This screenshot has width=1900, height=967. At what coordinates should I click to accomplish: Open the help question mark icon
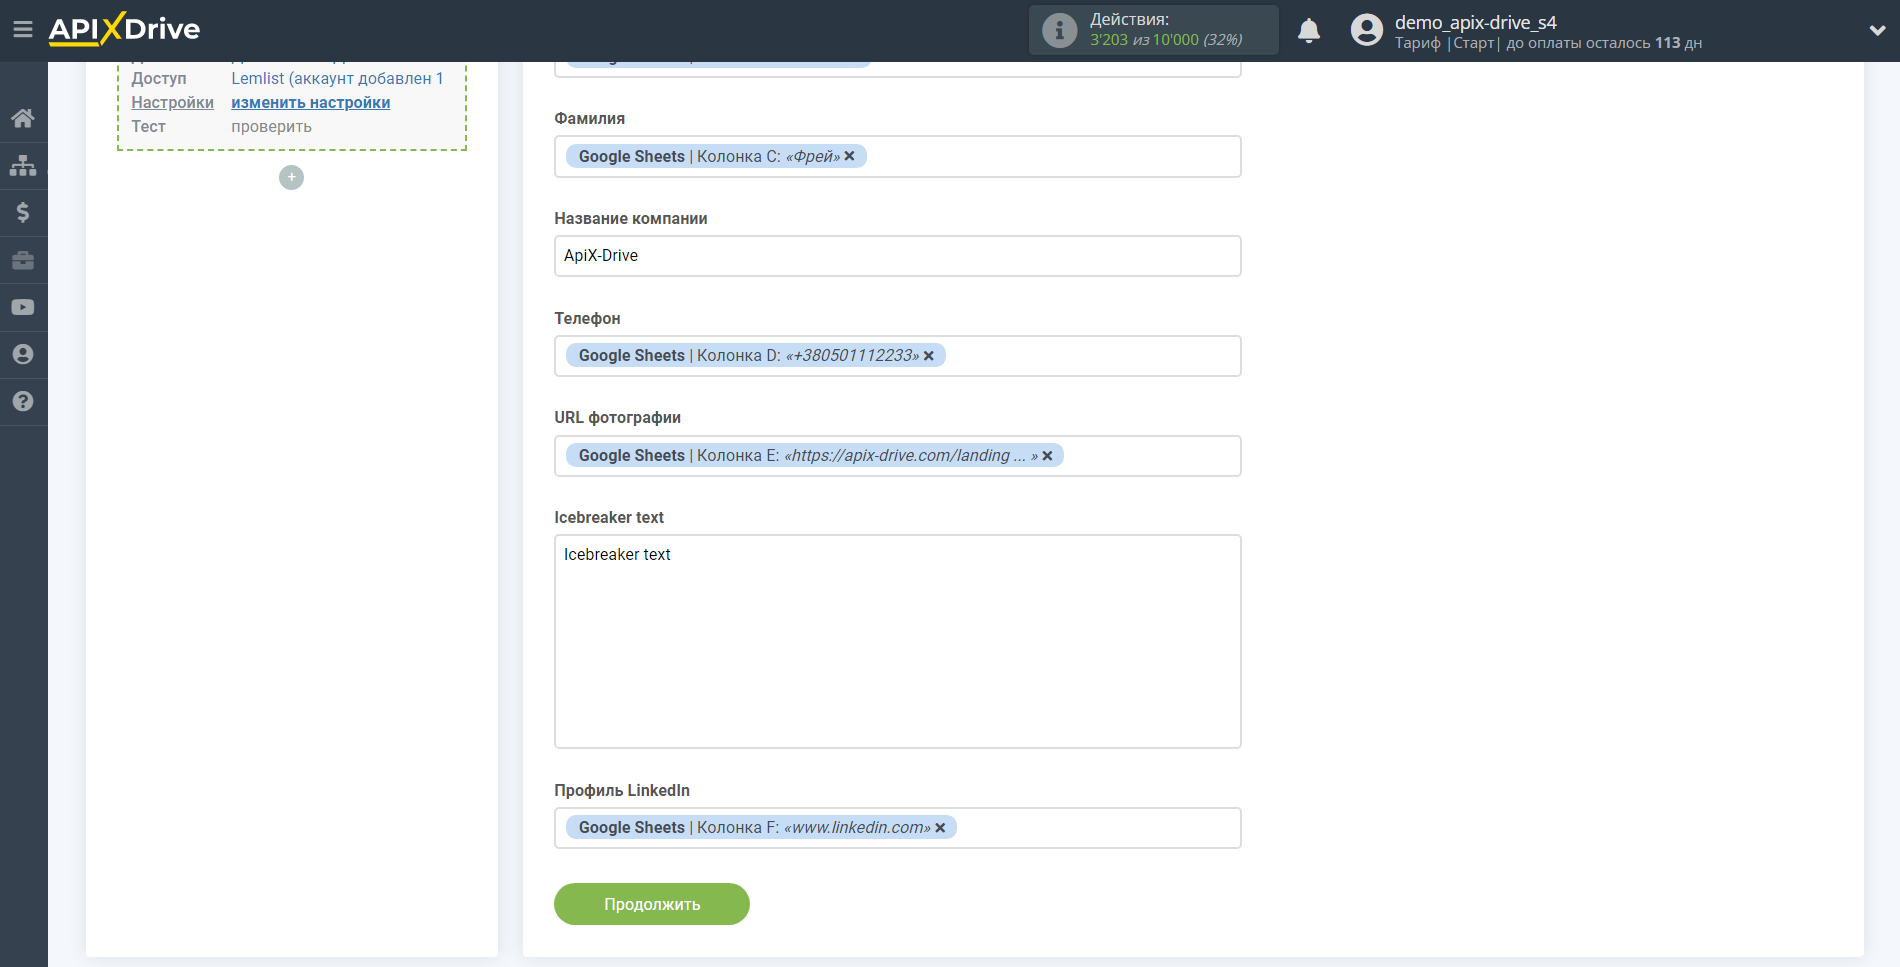(x=23, y=401)
